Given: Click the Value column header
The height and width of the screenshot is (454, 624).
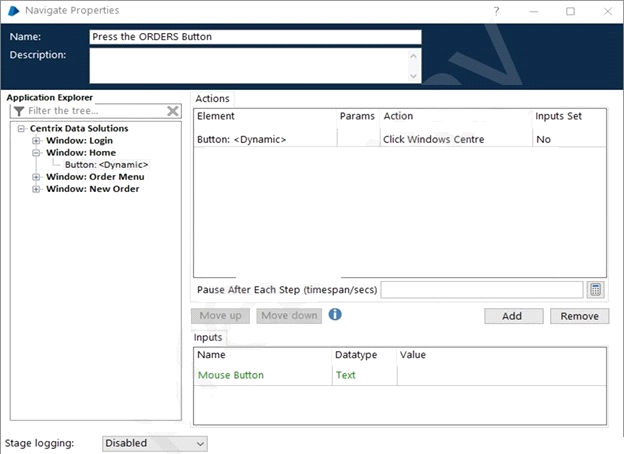Looking at the screenshot, I should (x=501, y=355).
